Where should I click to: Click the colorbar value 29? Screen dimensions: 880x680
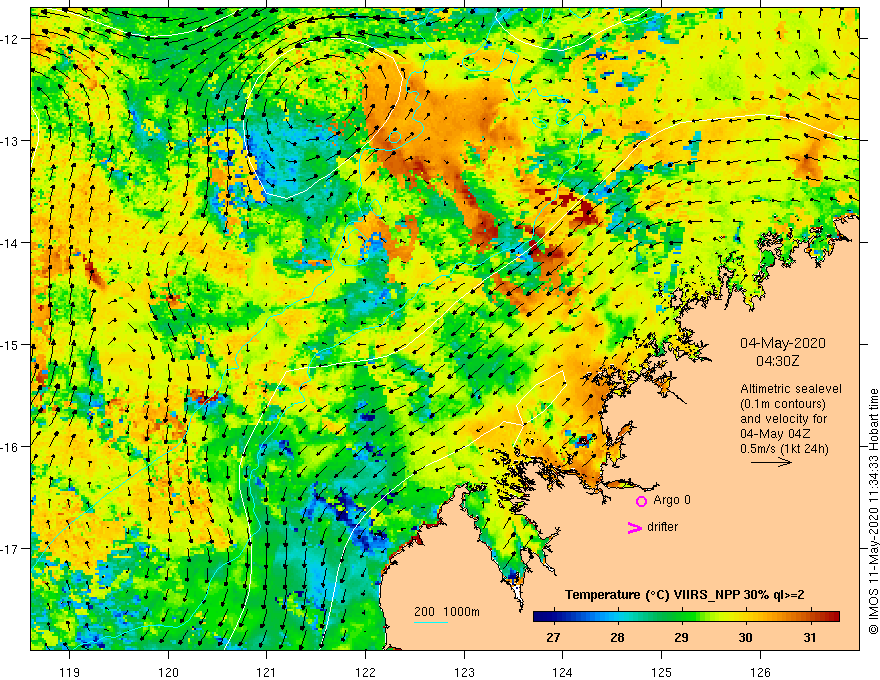coord(681,637)
